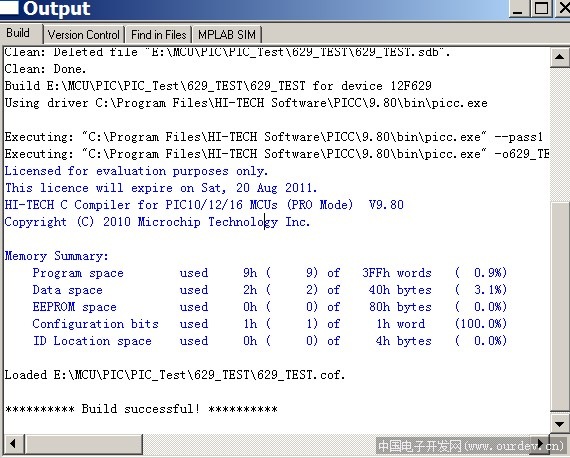Click 'Licensed for evaluation purposes only.' line

136,171
